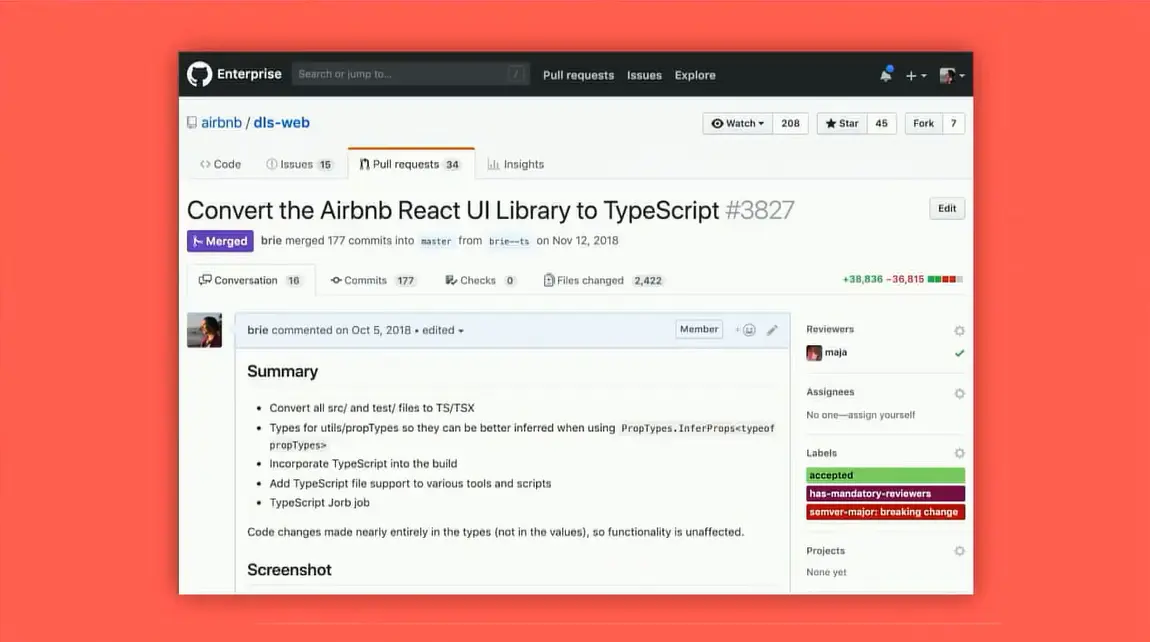Open the plus create-new dropdown

point(915,76)
